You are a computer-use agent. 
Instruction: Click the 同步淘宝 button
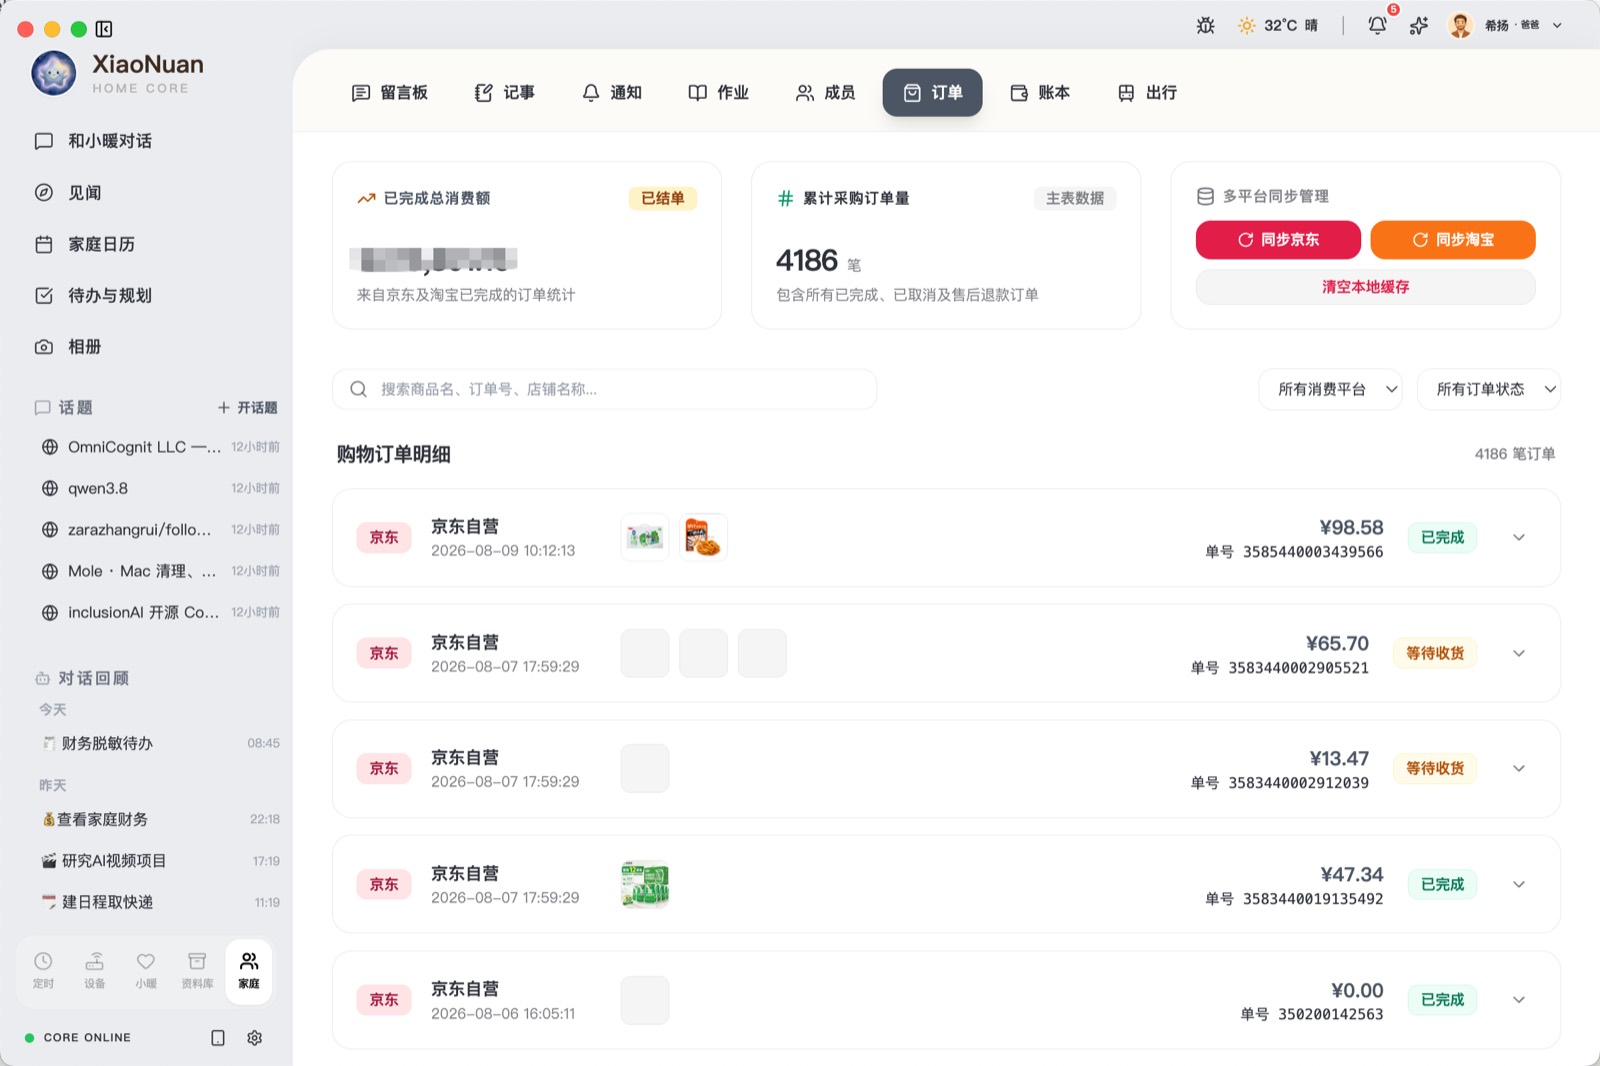pyautogui.click(x=1453, y=240)
